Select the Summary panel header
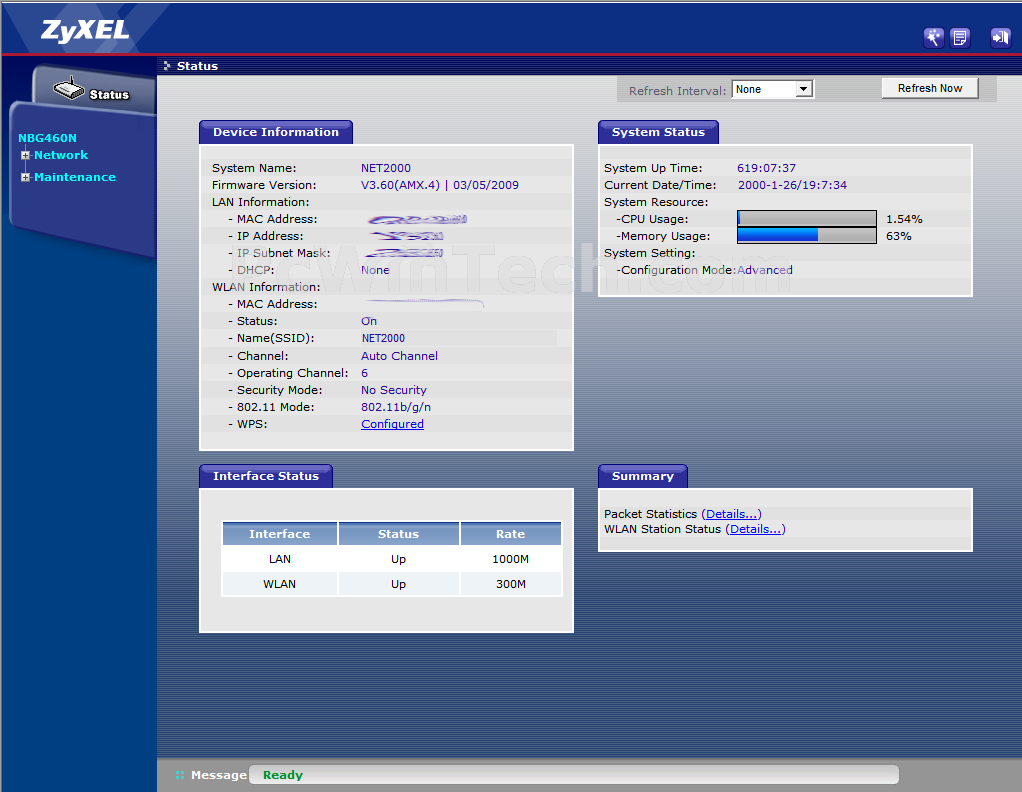Screen dimensions: 1022x792 pos(643,477)
